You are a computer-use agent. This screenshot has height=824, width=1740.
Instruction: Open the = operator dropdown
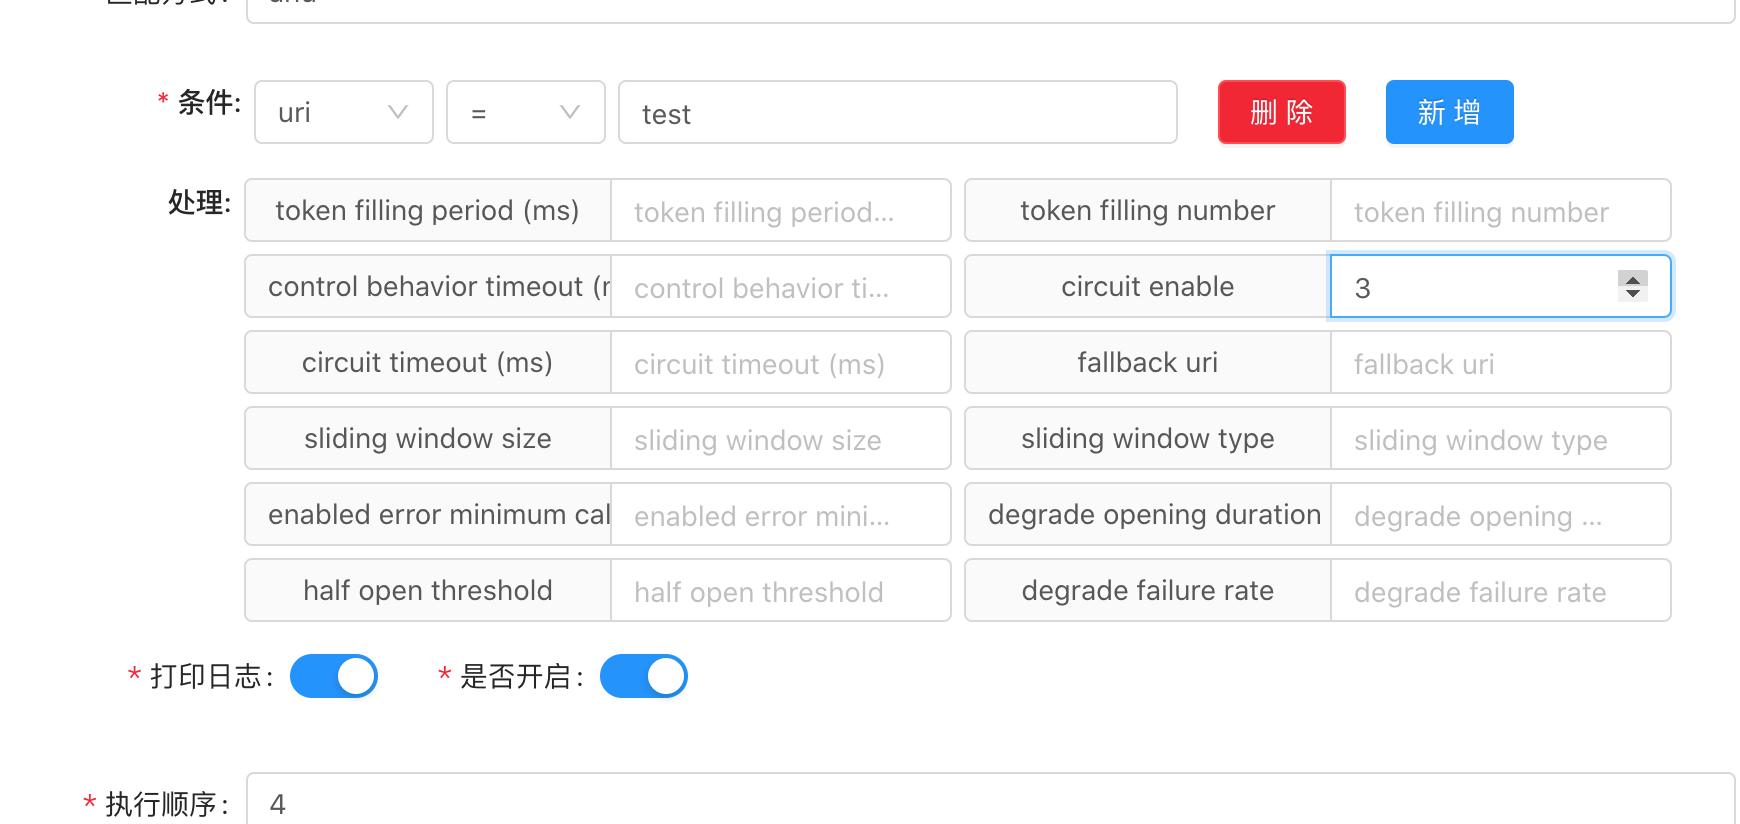526,112
